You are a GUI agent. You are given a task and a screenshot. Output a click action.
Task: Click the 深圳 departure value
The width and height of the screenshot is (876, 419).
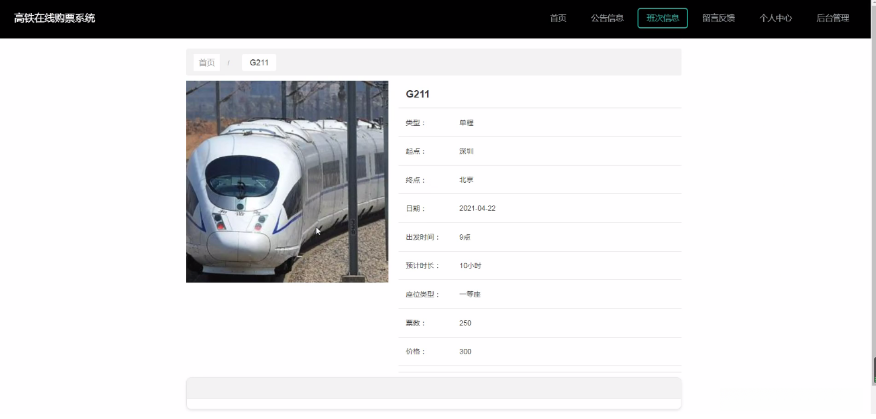pyautogui.click(x=466, y=151)
